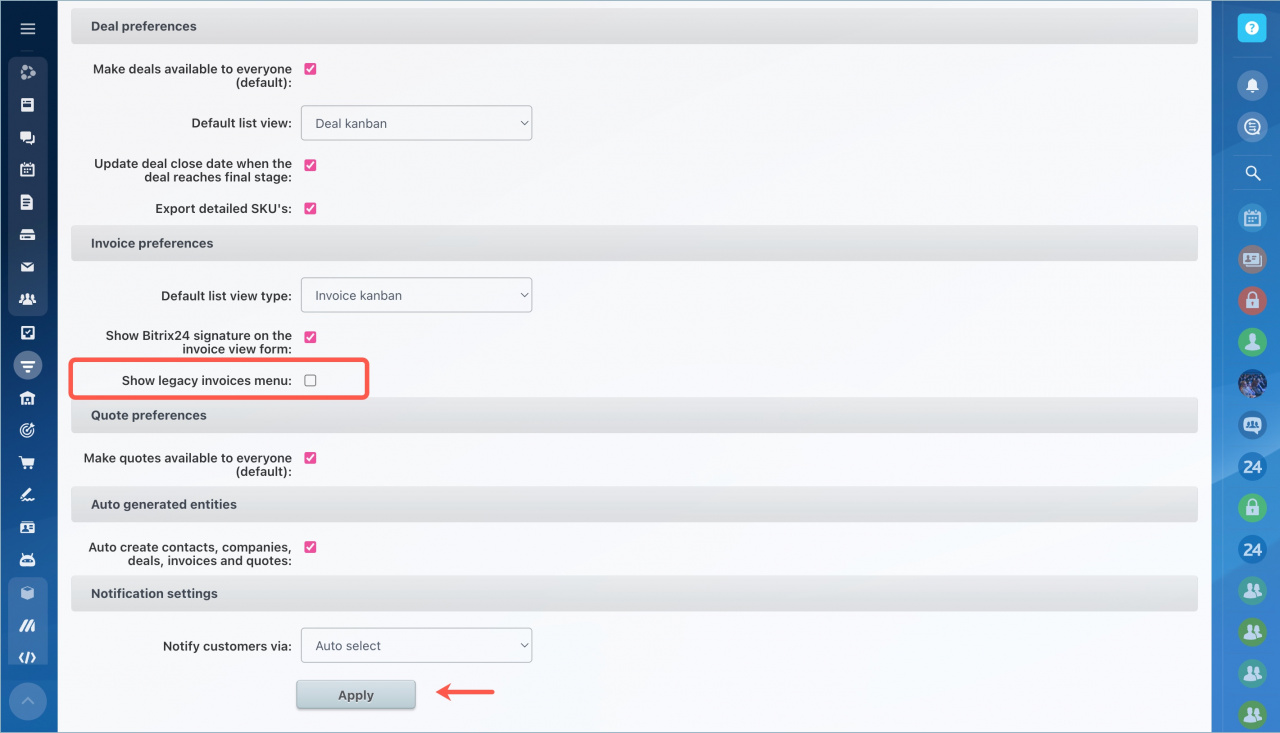Screen dimensions: 1280x733
Task: Open the calendar icon in right sidebar
Action: tap(1252, 217)
